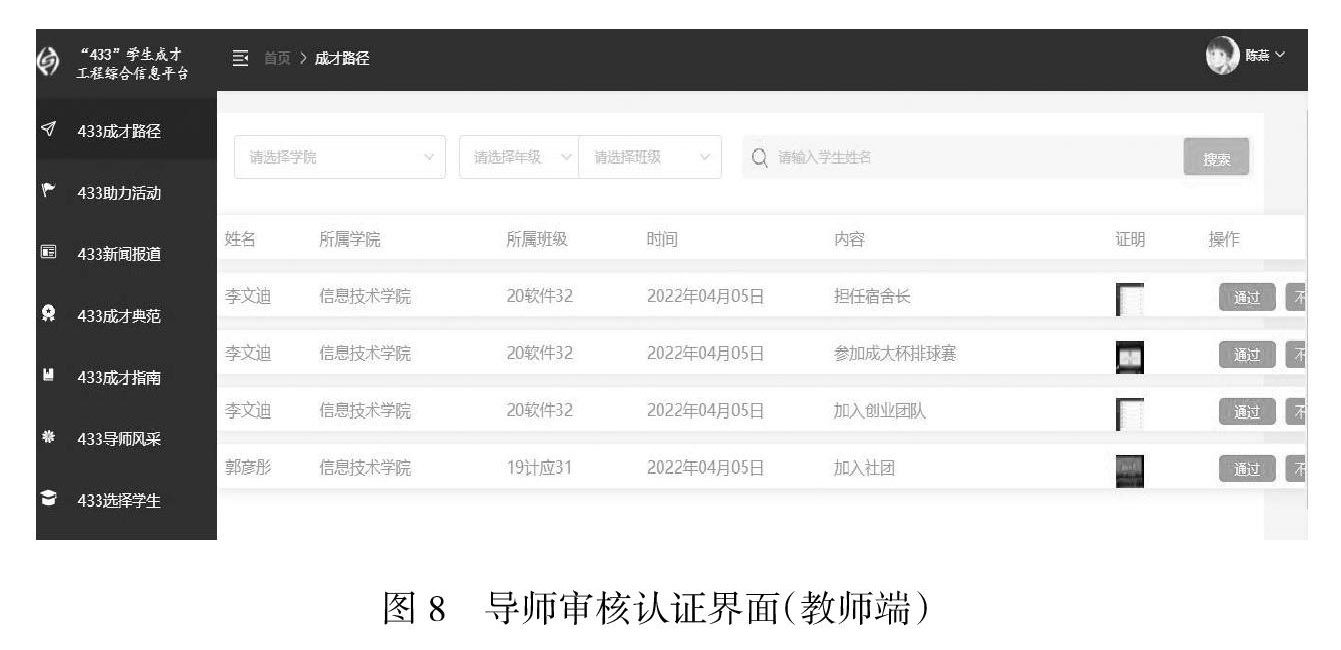Image resolution: width=1341 pixels, height=650 pixels.
Task: Click 首页 in the breadcrumb
Action: tap(277, 59)
